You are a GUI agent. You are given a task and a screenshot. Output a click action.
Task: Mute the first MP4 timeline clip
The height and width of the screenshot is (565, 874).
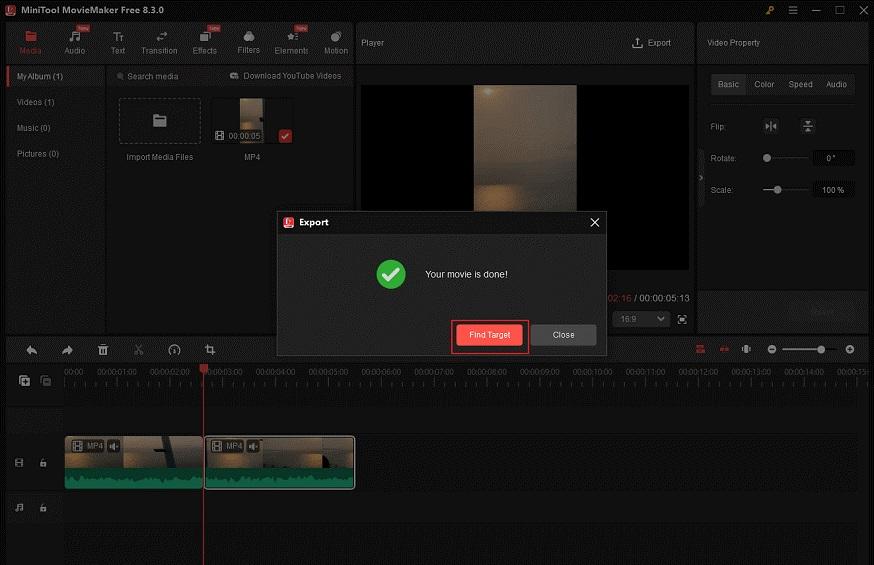tap(114, 446)
